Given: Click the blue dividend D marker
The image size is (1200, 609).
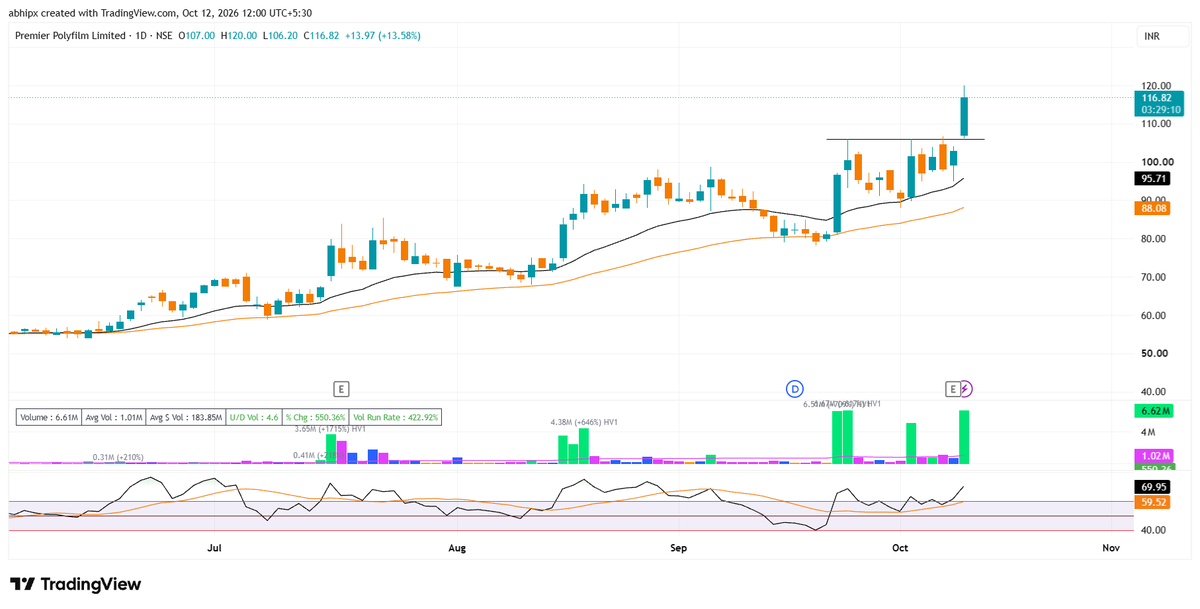Looking at the screenshot, I should click(x=795, y=388).
